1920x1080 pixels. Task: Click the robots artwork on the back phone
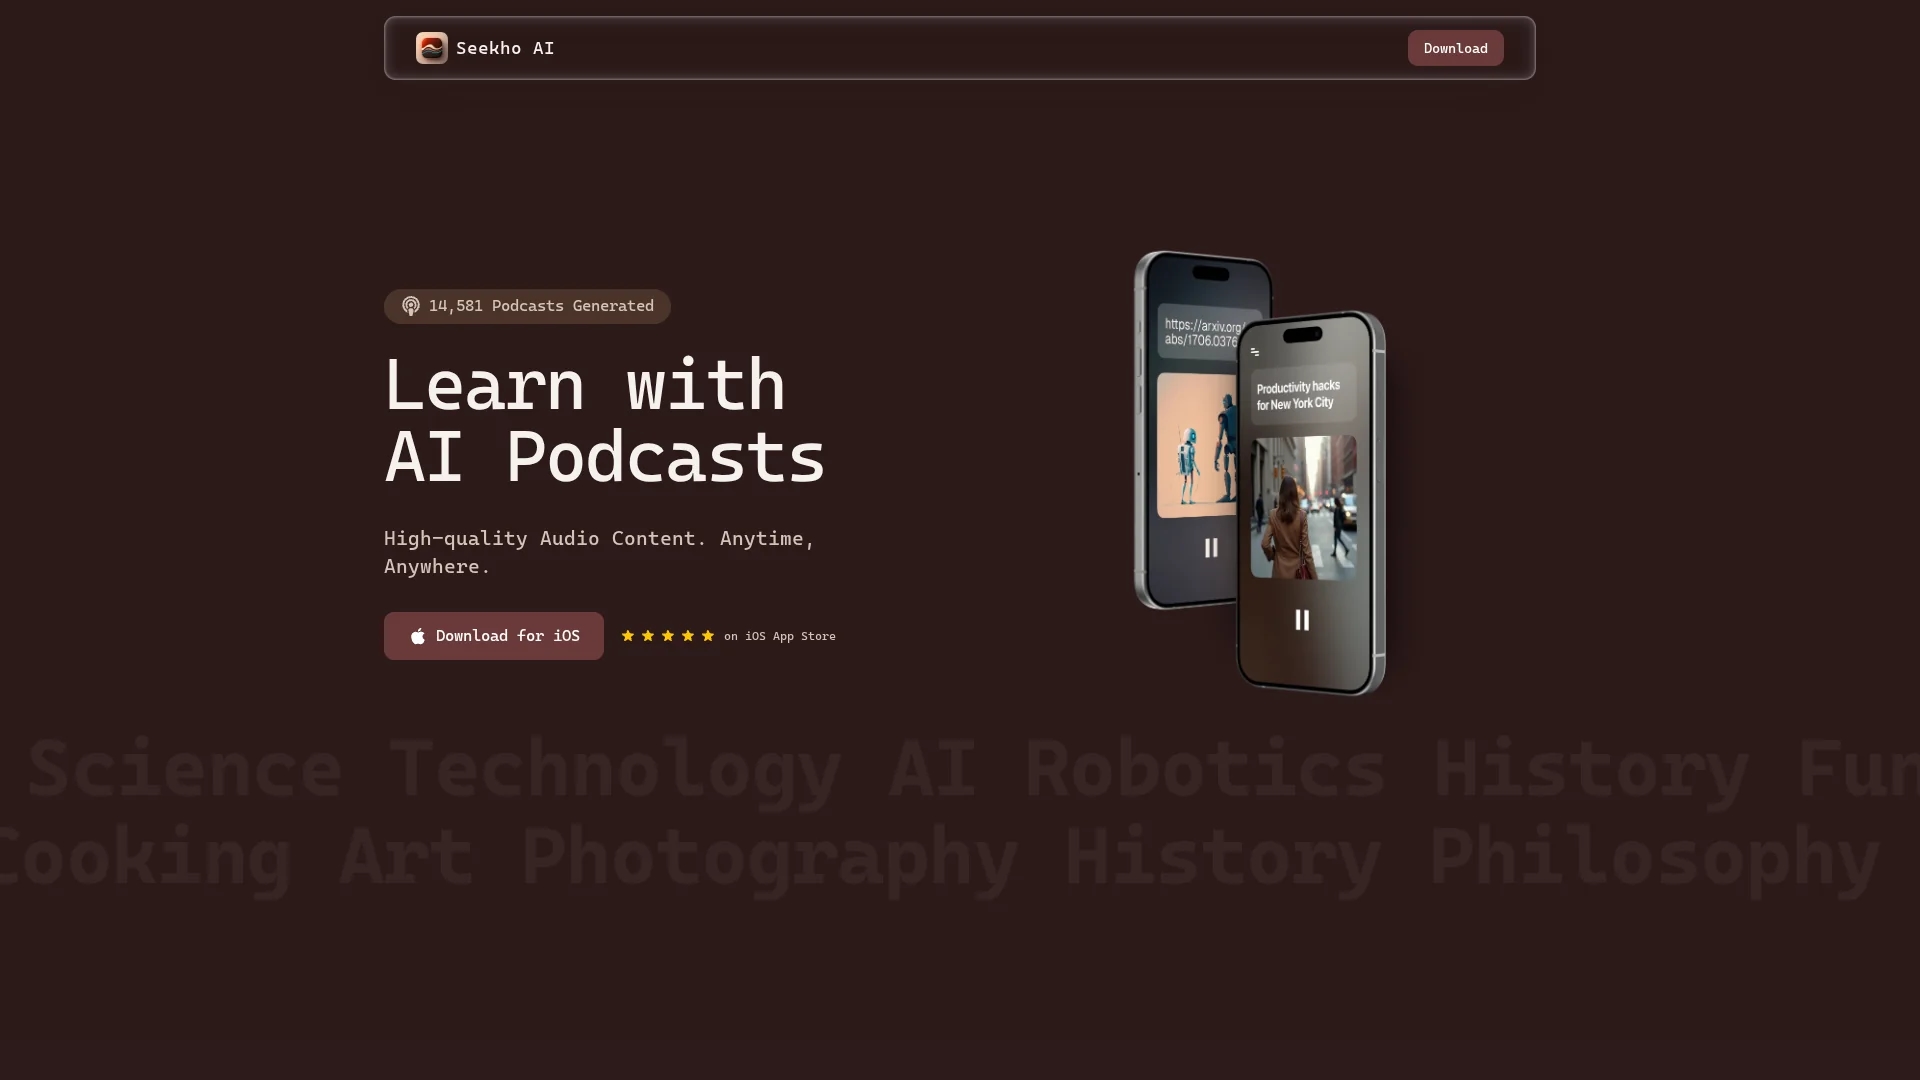pyautogui.click(x=1197, y=445)
